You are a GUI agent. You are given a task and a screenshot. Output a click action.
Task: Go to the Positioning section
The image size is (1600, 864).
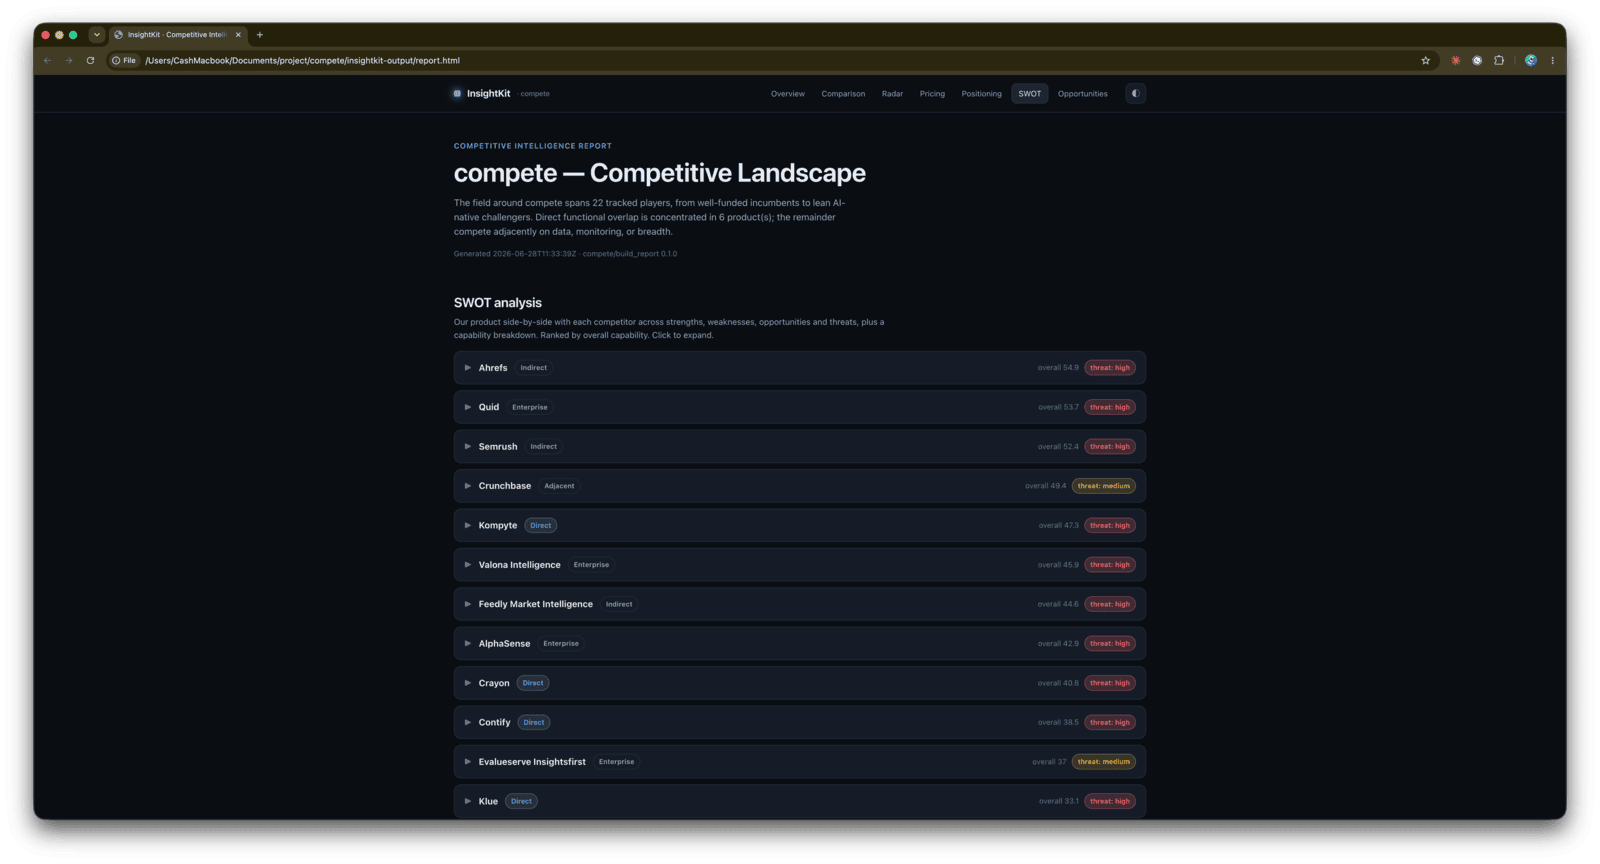981,94
